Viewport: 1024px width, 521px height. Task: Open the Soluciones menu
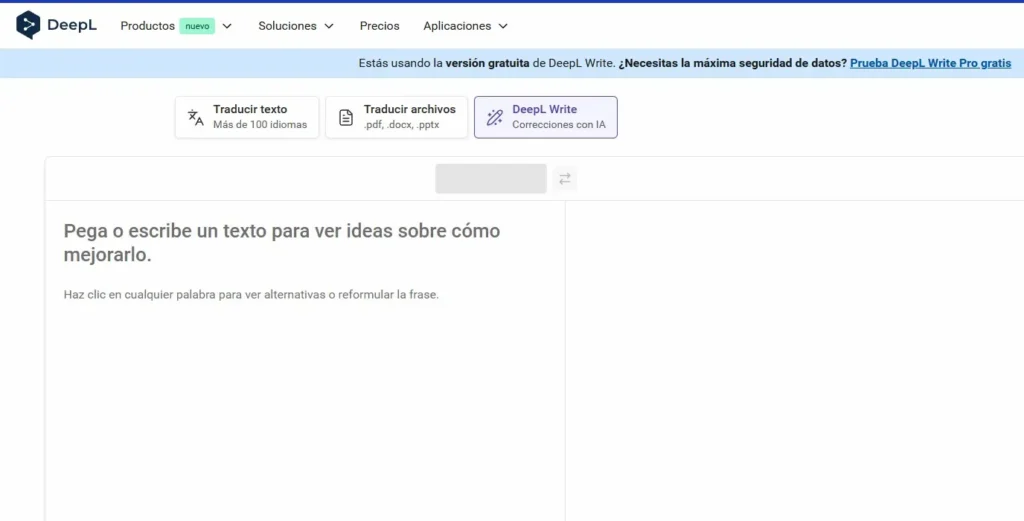tap(287, 26)
